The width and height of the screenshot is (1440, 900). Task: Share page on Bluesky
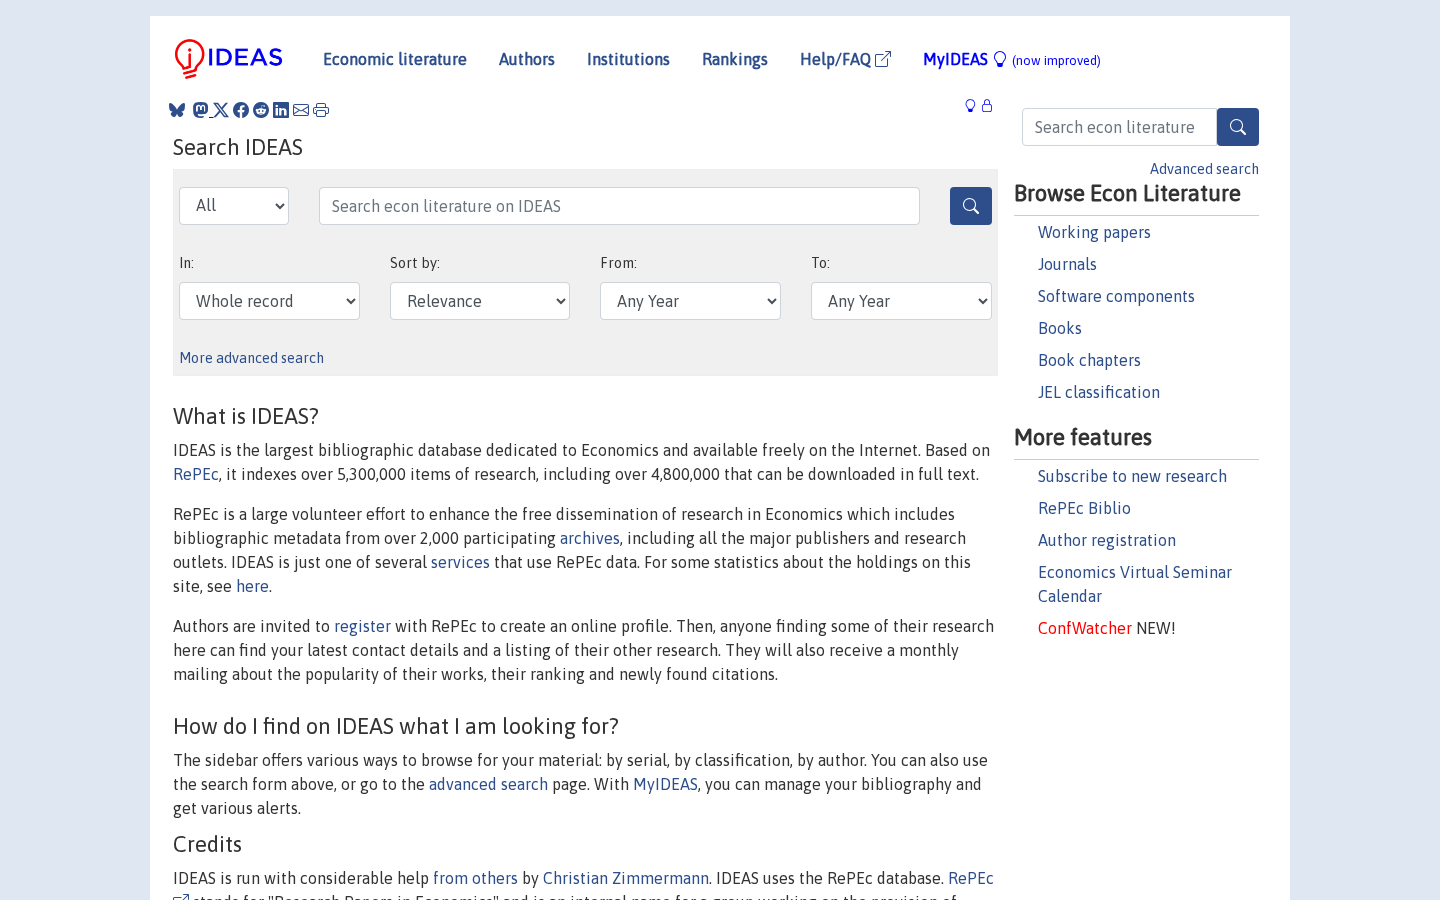pyautogui.click(x=177, y=110)
